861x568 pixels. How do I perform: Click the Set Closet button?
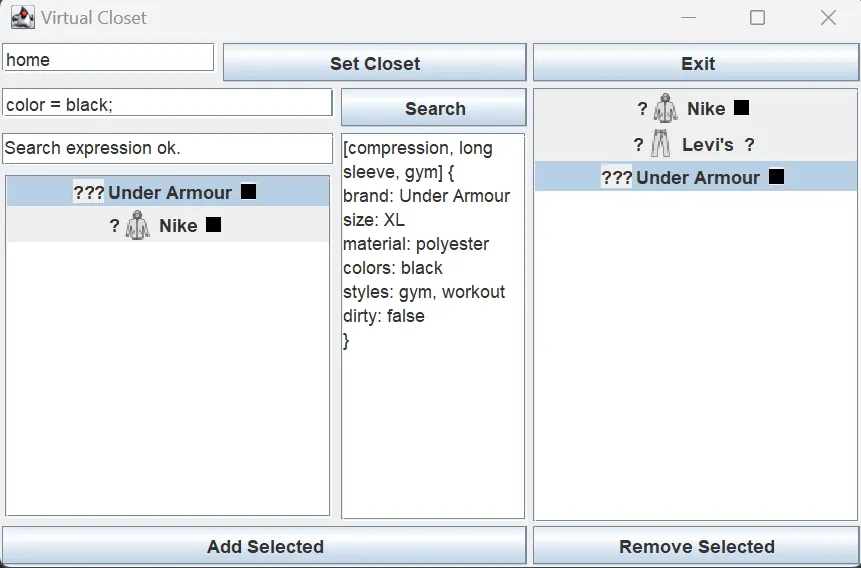click(374, 63)
